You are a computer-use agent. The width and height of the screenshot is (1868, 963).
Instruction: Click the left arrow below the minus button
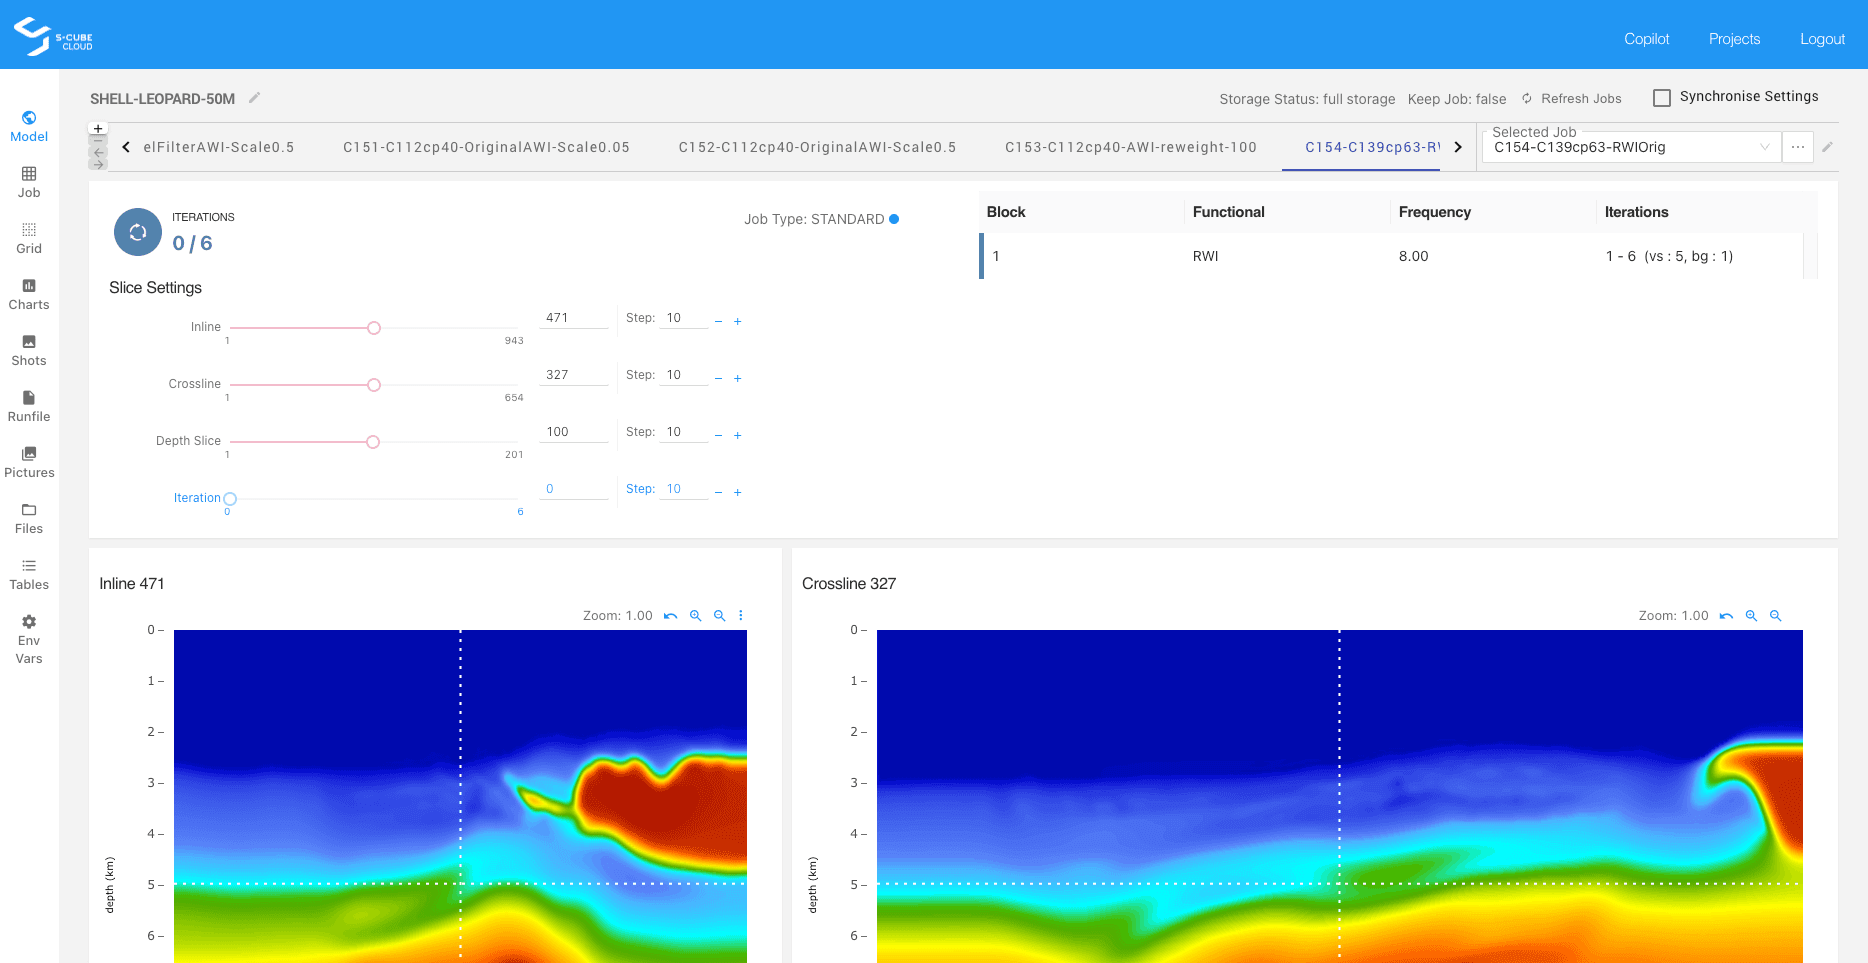tap(98, 153)
